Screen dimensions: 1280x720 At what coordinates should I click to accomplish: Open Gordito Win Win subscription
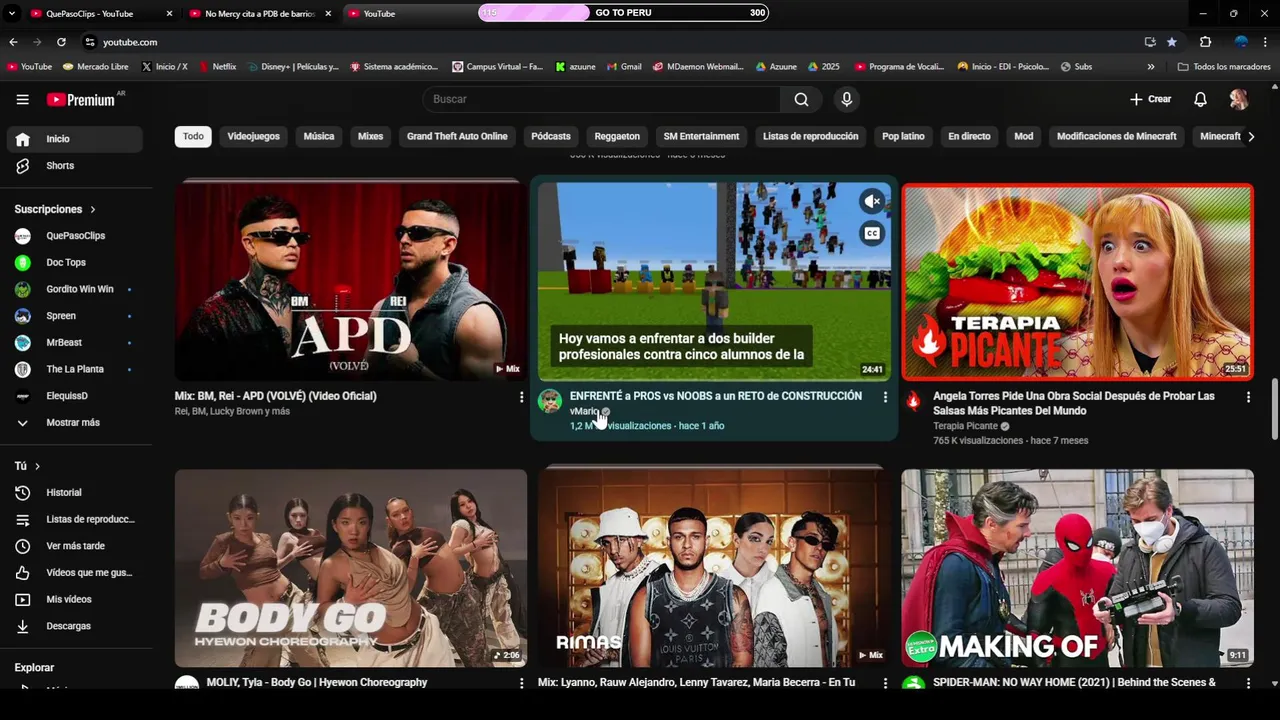click(x=75, y=289)
